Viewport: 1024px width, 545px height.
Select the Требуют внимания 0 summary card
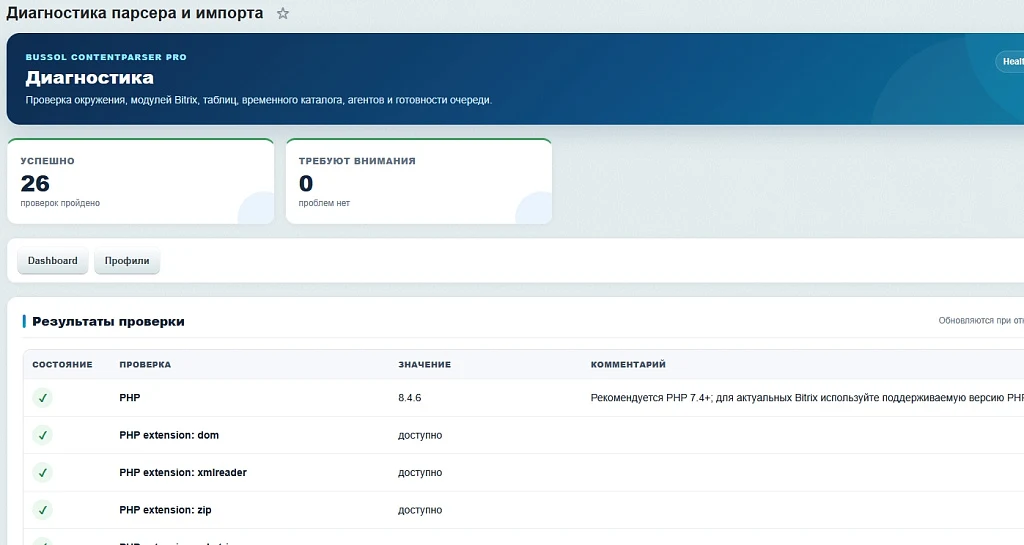(x=419, y=181)
